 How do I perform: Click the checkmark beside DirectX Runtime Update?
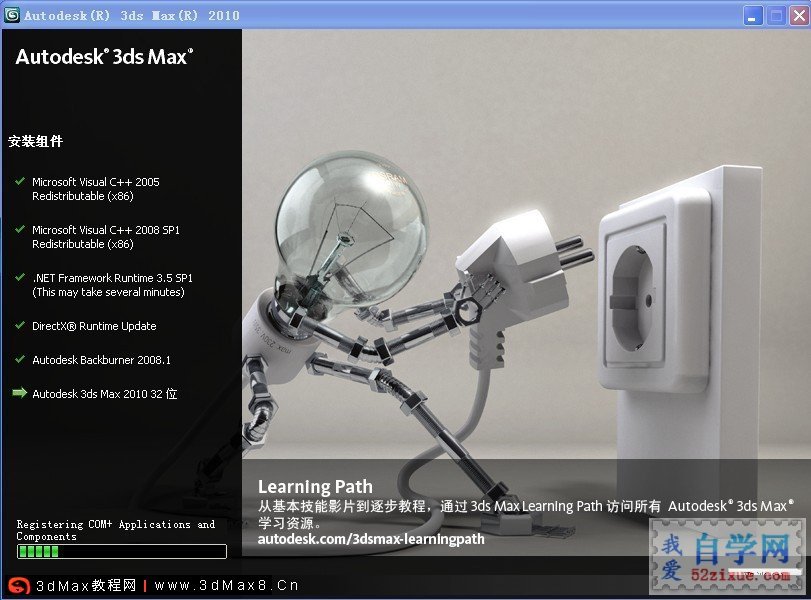pos(20,325)
